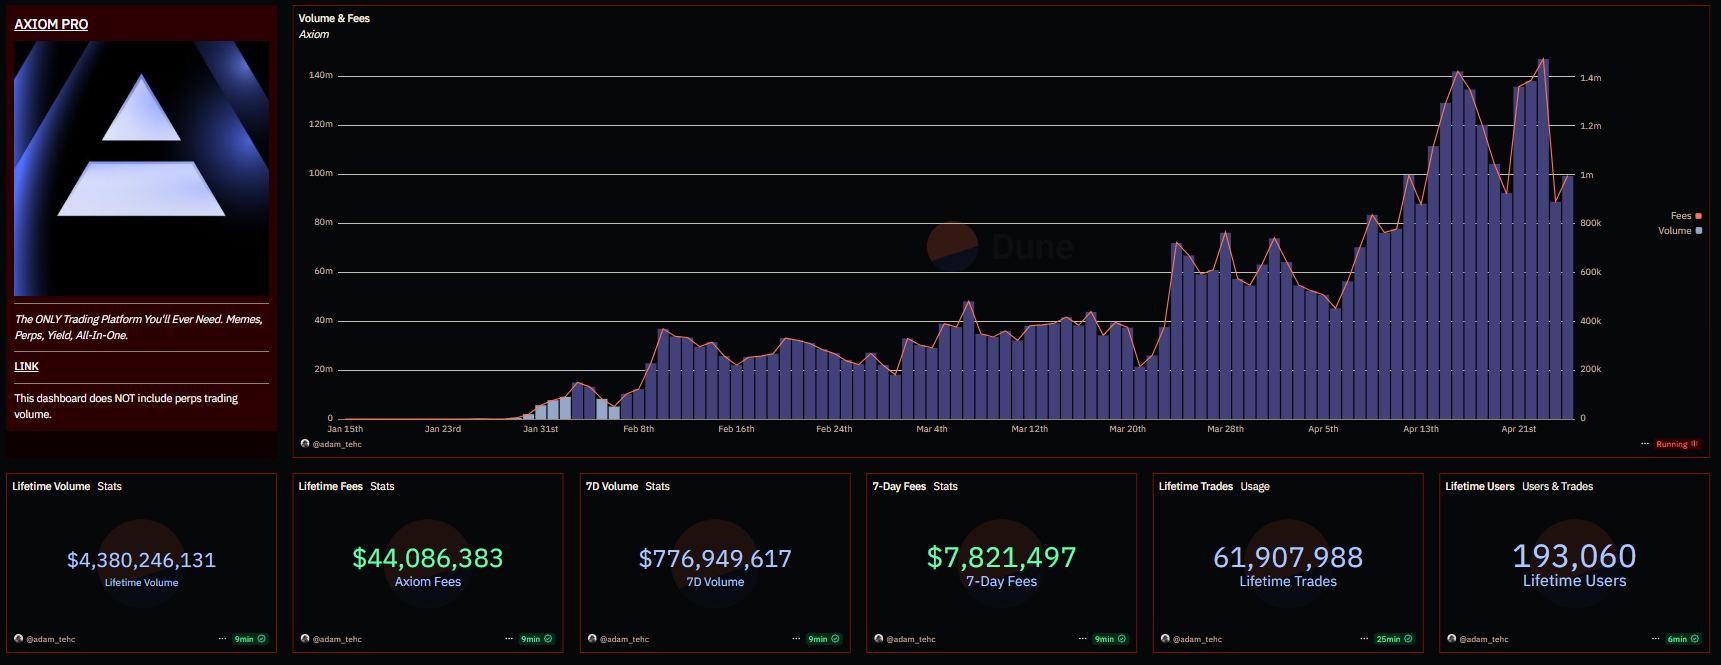Click the 1.4m right axis label
Screen dimensions: 1721x665
(1590, 77)
